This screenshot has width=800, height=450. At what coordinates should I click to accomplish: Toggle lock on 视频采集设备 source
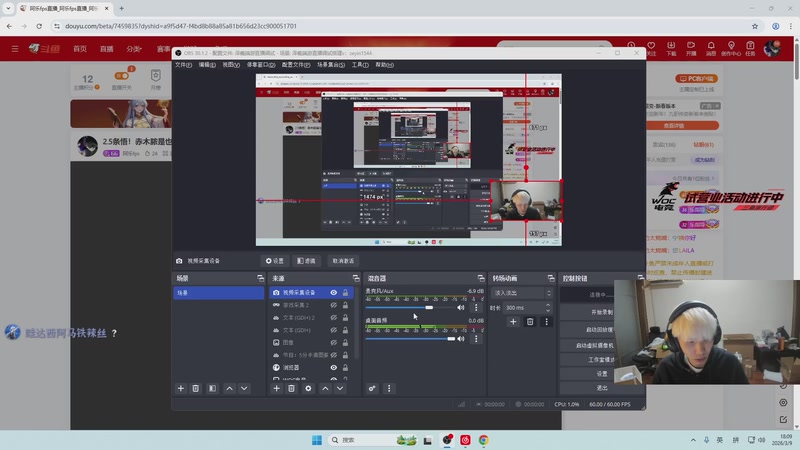(345, 293)
